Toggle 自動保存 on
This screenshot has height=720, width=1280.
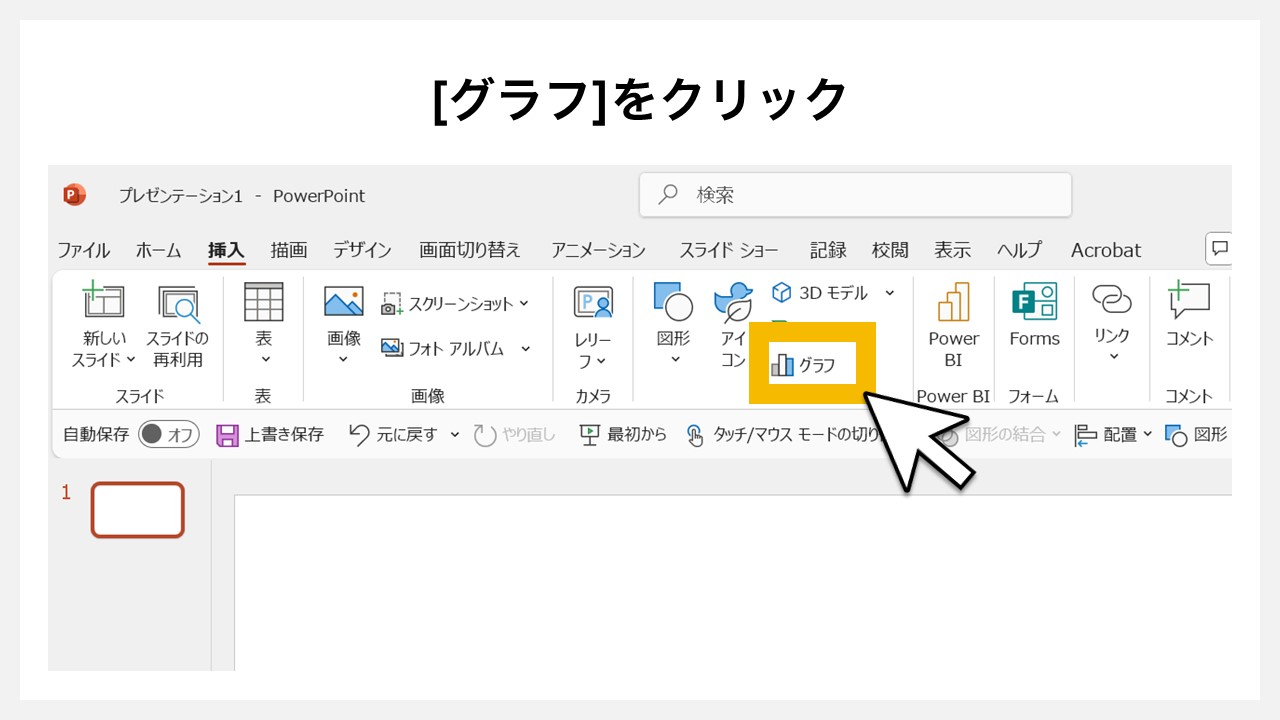point(167,434)
